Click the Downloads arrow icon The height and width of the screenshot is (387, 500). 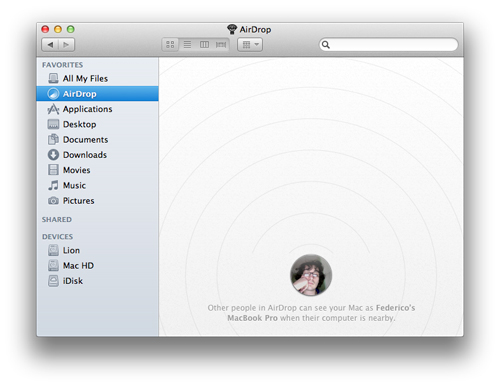[53, 155]
